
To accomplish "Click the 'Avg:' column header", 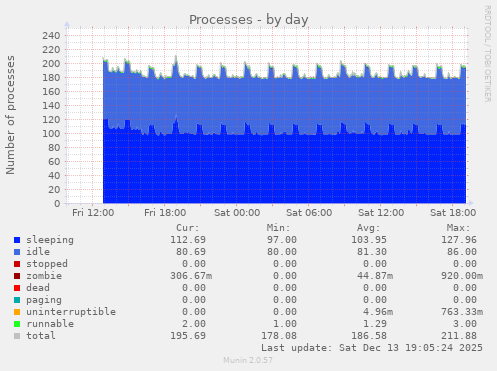I will point(368,228).
